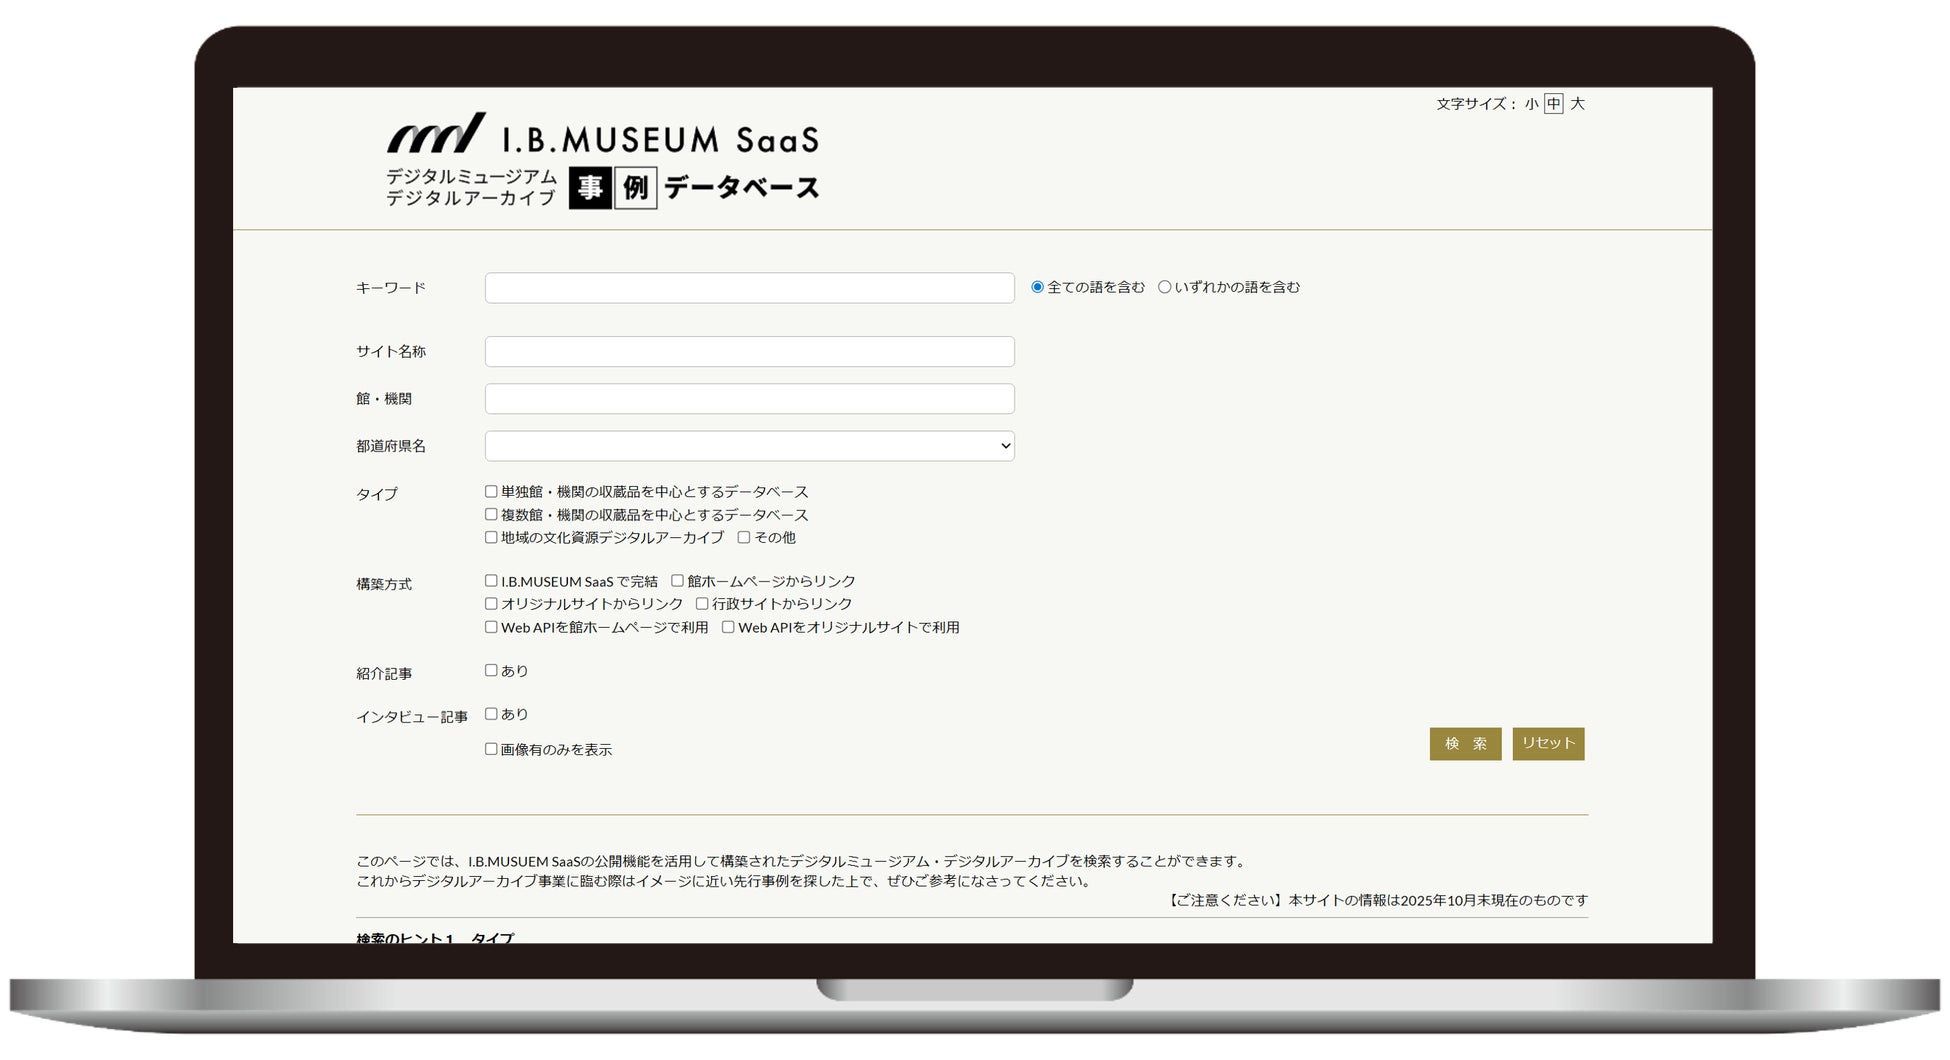
Task: Click the リセット reset button
Action: (1548, 744)
